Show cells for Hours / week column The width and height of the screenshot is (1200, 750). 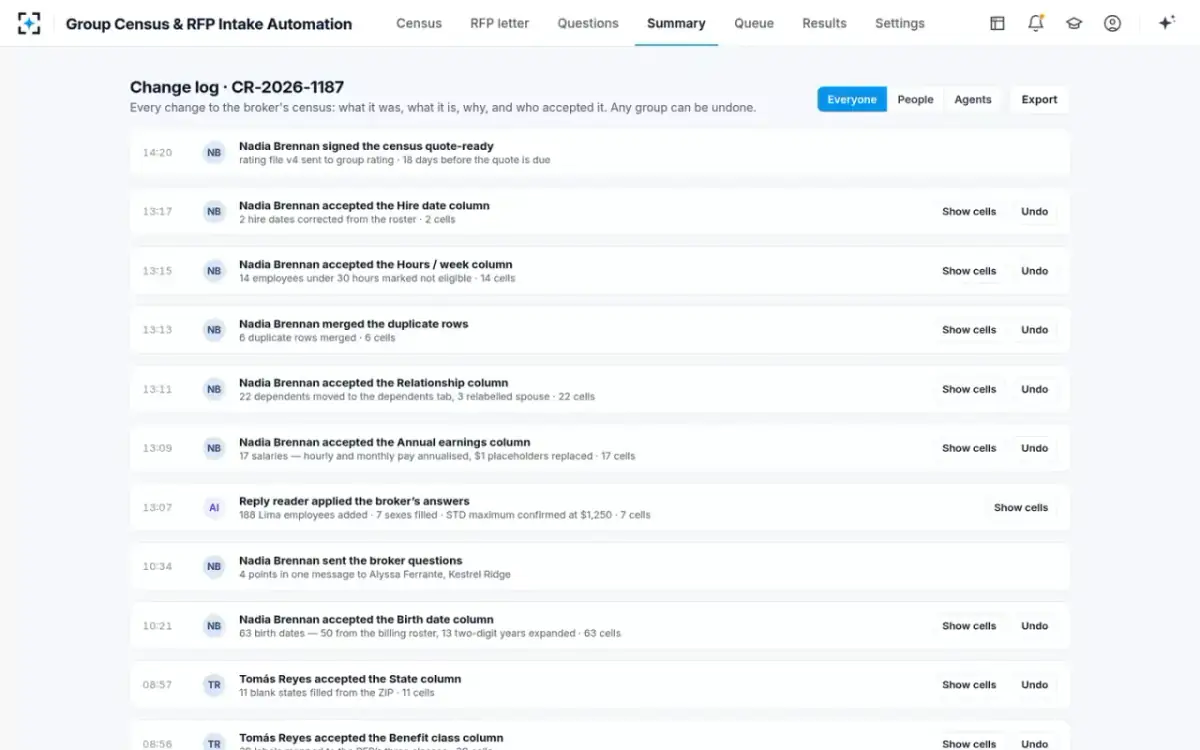pos(969,271)
